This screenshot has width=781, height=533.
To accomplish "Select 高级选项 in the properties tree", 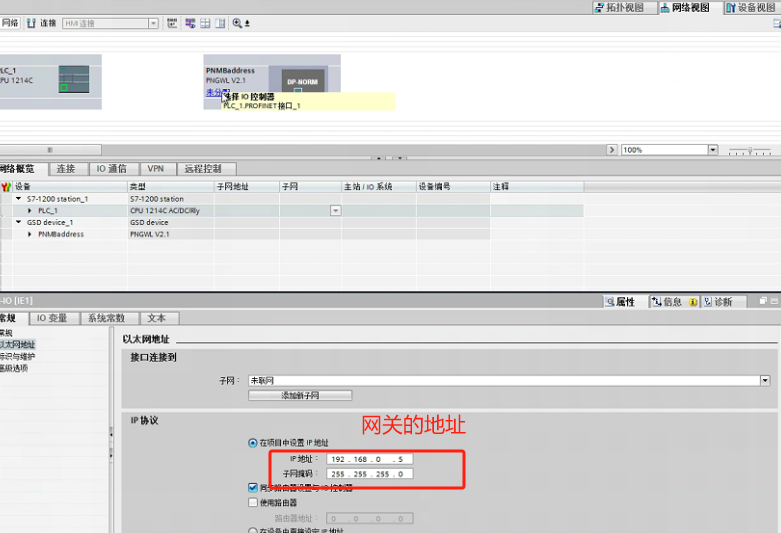I will [x=14, y=368].
